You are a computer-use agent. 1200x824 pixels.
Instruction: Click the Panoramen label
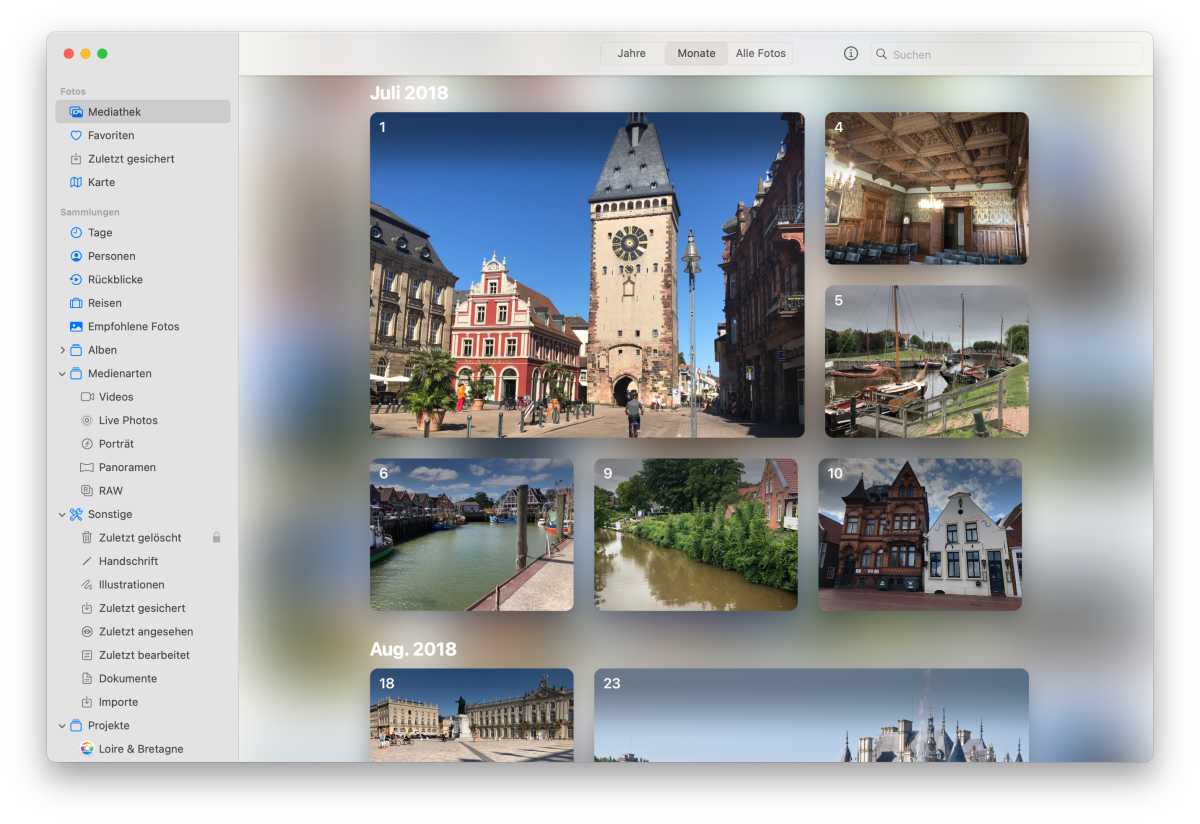pos(127,468)
